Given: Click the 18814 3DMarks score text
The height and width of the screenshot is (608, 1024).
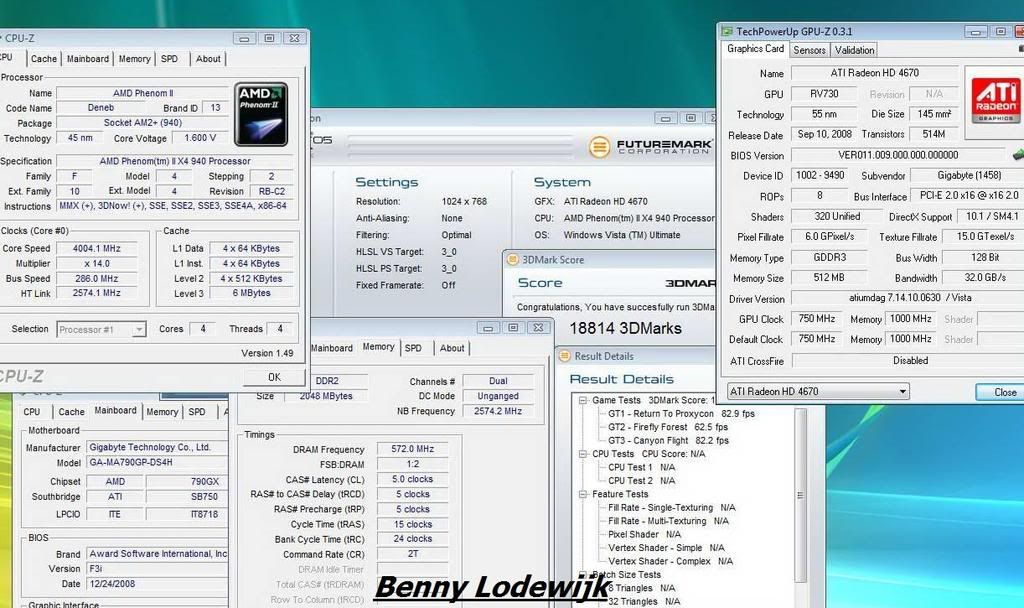Looking at the screenshot, I should click(x=625, y=328).
